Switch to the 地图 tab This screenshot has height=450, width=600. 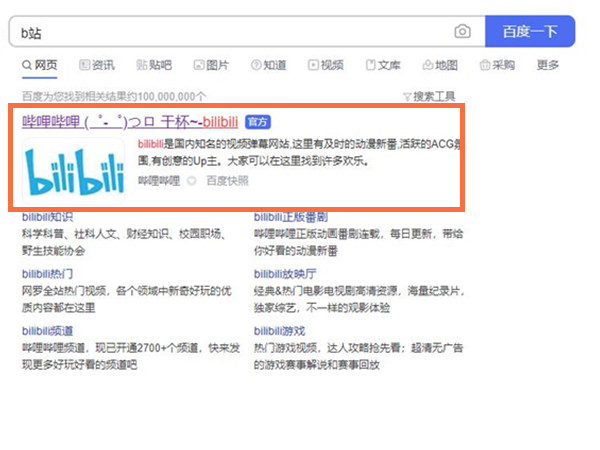tap(440, 65)
